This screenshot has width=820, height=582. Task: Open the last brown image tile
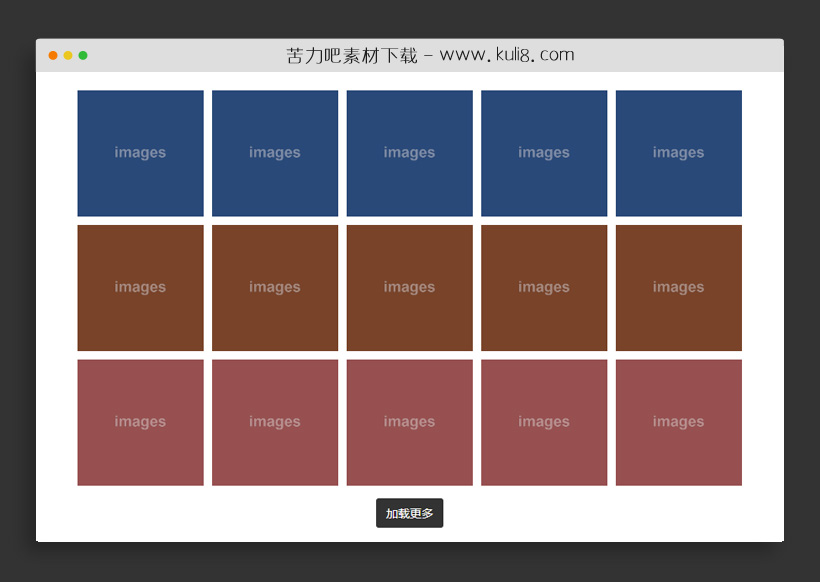click(x=678, y=288)
